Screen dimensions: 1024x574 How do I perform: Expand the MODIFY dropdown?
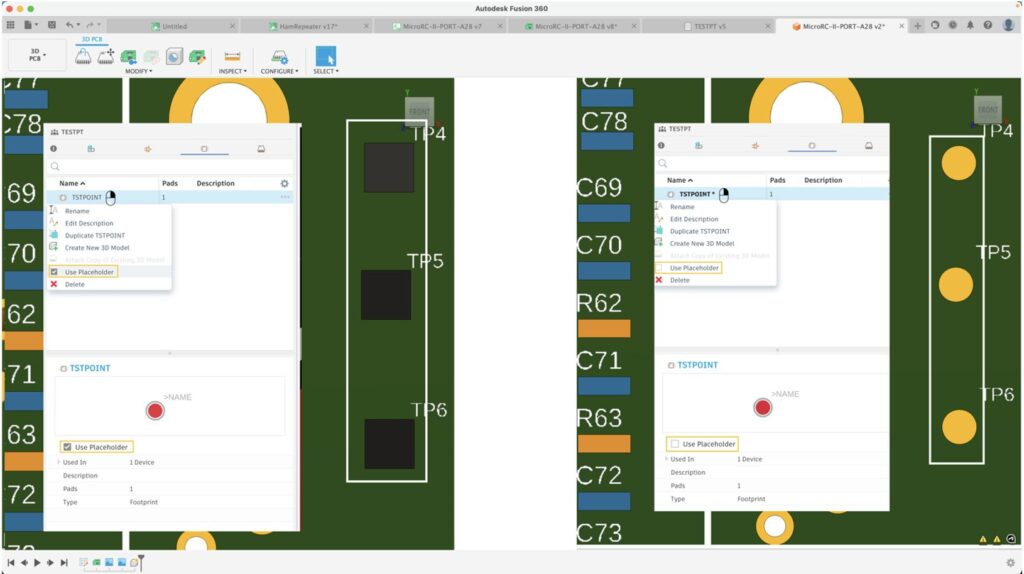[x=138, y=71]
